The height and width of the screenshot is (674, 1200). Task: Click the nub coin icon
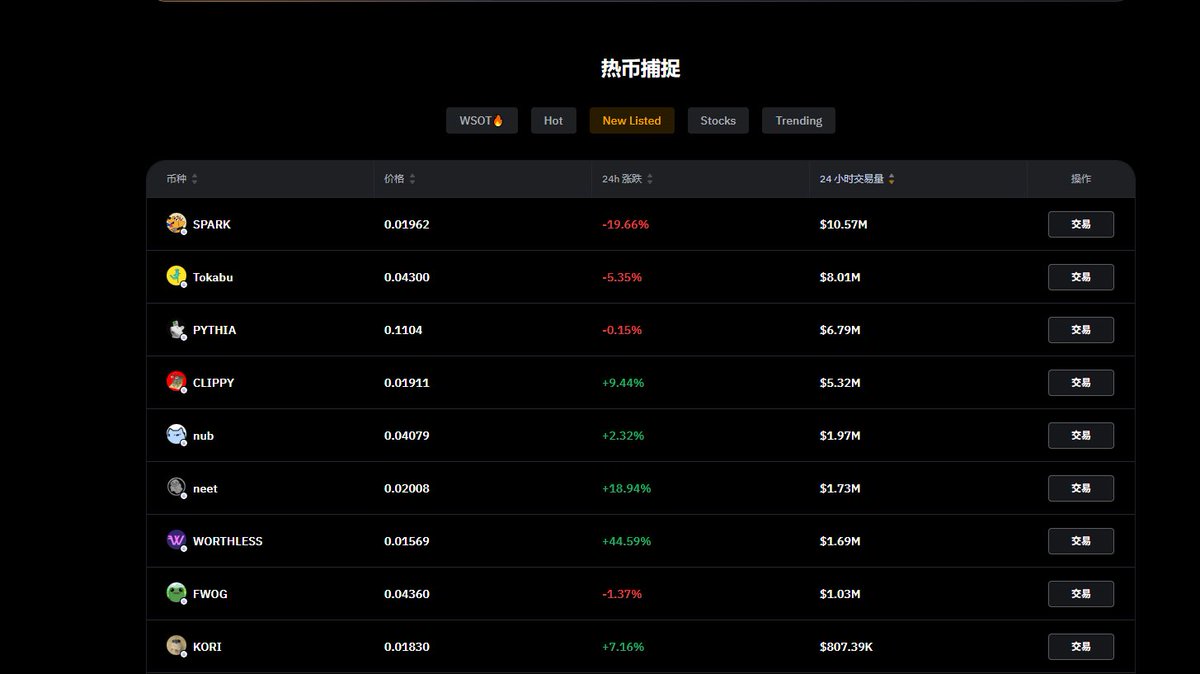(176, 435)
